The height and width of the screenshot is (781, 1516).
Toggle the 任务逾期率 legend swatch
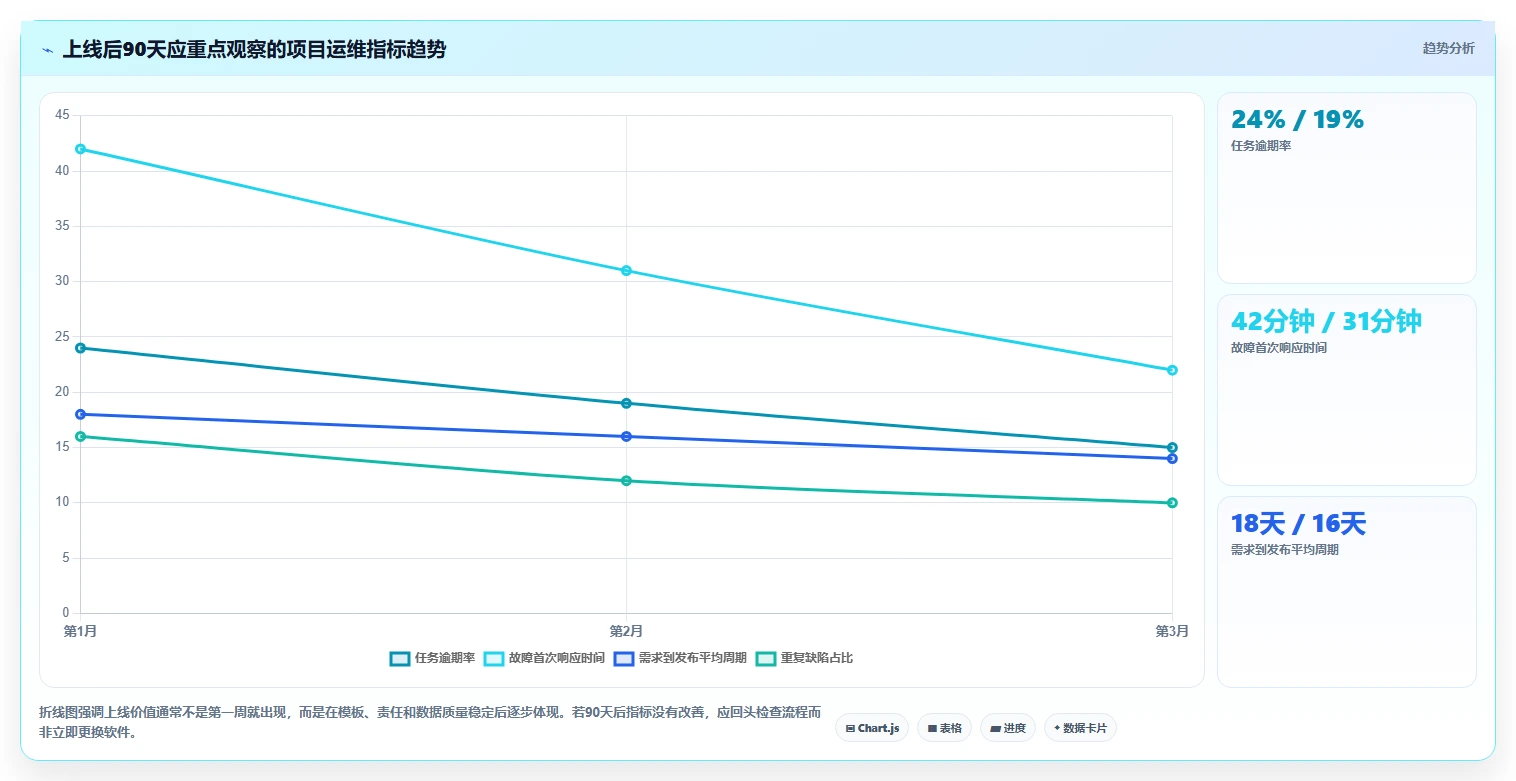400,658
